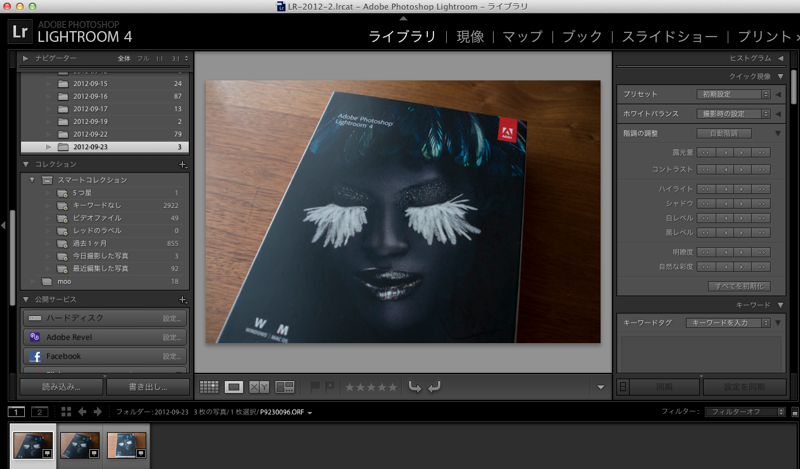Open the フィルター dropdown
Screen dimensions: 800x469
click(x=745, y=412)
